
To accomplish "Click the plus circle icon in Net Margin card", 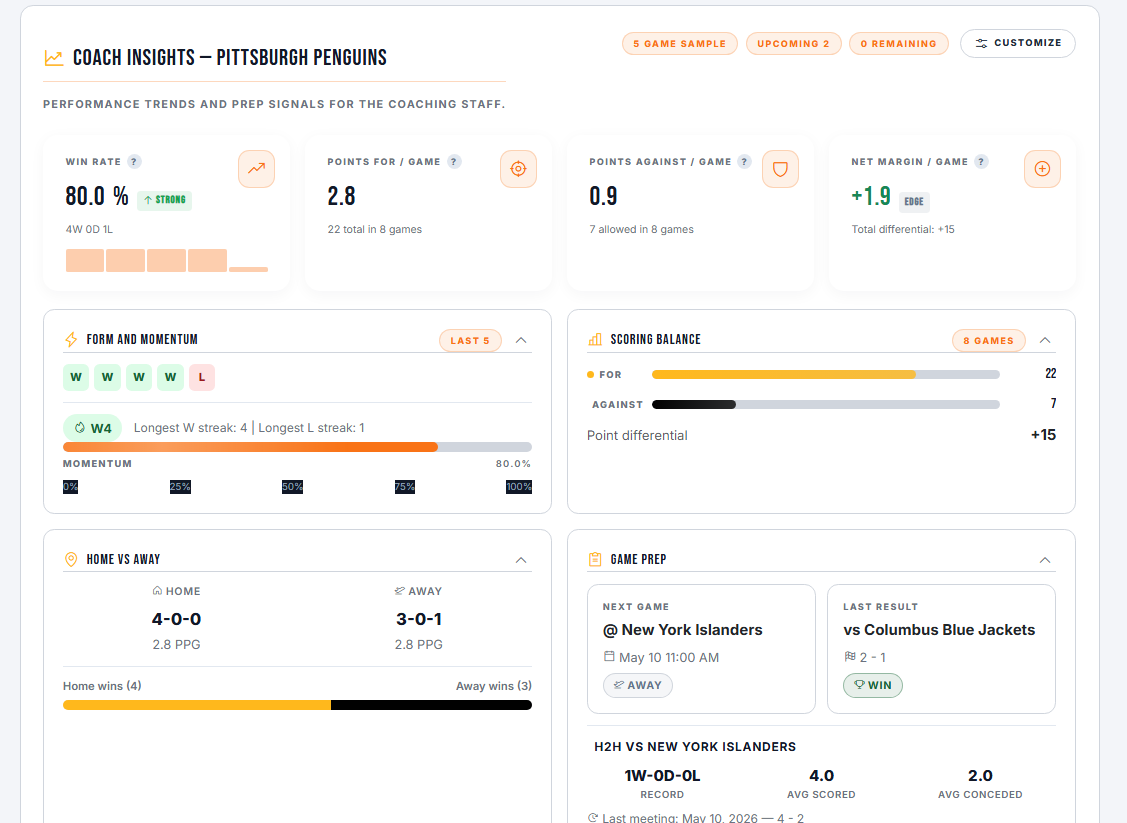I will [1042, 169].
